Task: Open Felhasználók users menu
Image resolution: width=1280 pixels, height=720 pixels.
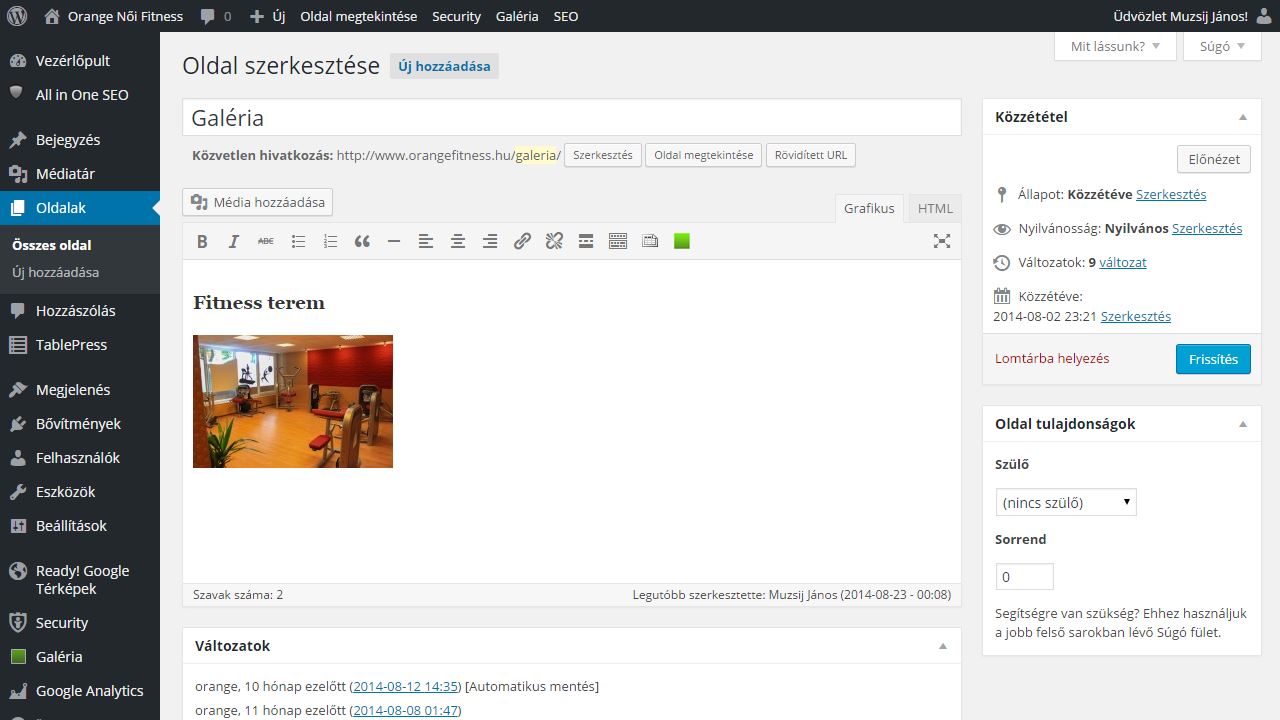Action: pos(80,458)
